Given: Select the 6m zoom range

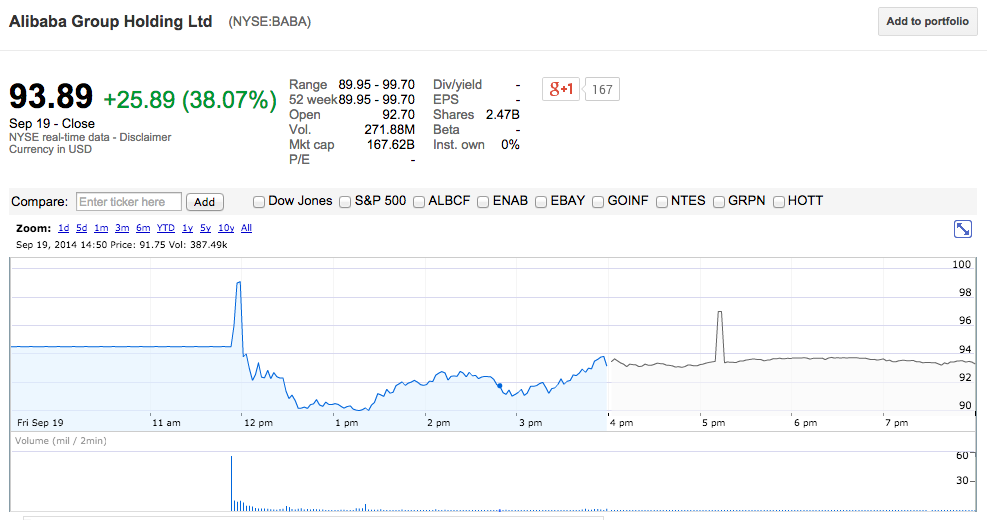Looking at the screenshot, I should click(x=143, y=228).
